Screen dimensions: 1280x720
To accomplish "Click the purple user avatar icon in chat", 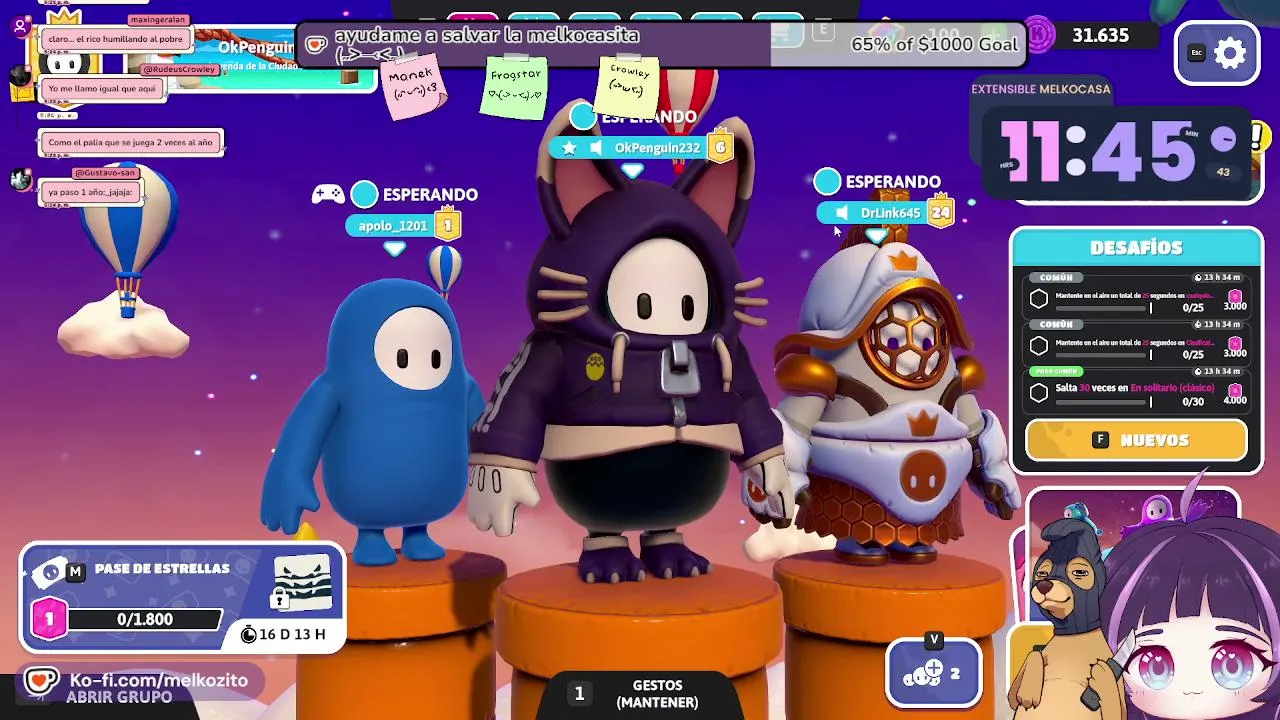I will pyautogui.click(x=19, y=26).
